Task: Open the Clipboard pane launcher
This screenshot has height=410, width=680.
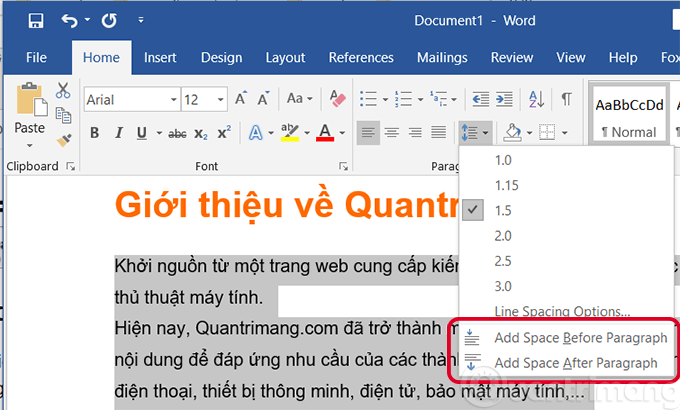Action: (70, 166)
